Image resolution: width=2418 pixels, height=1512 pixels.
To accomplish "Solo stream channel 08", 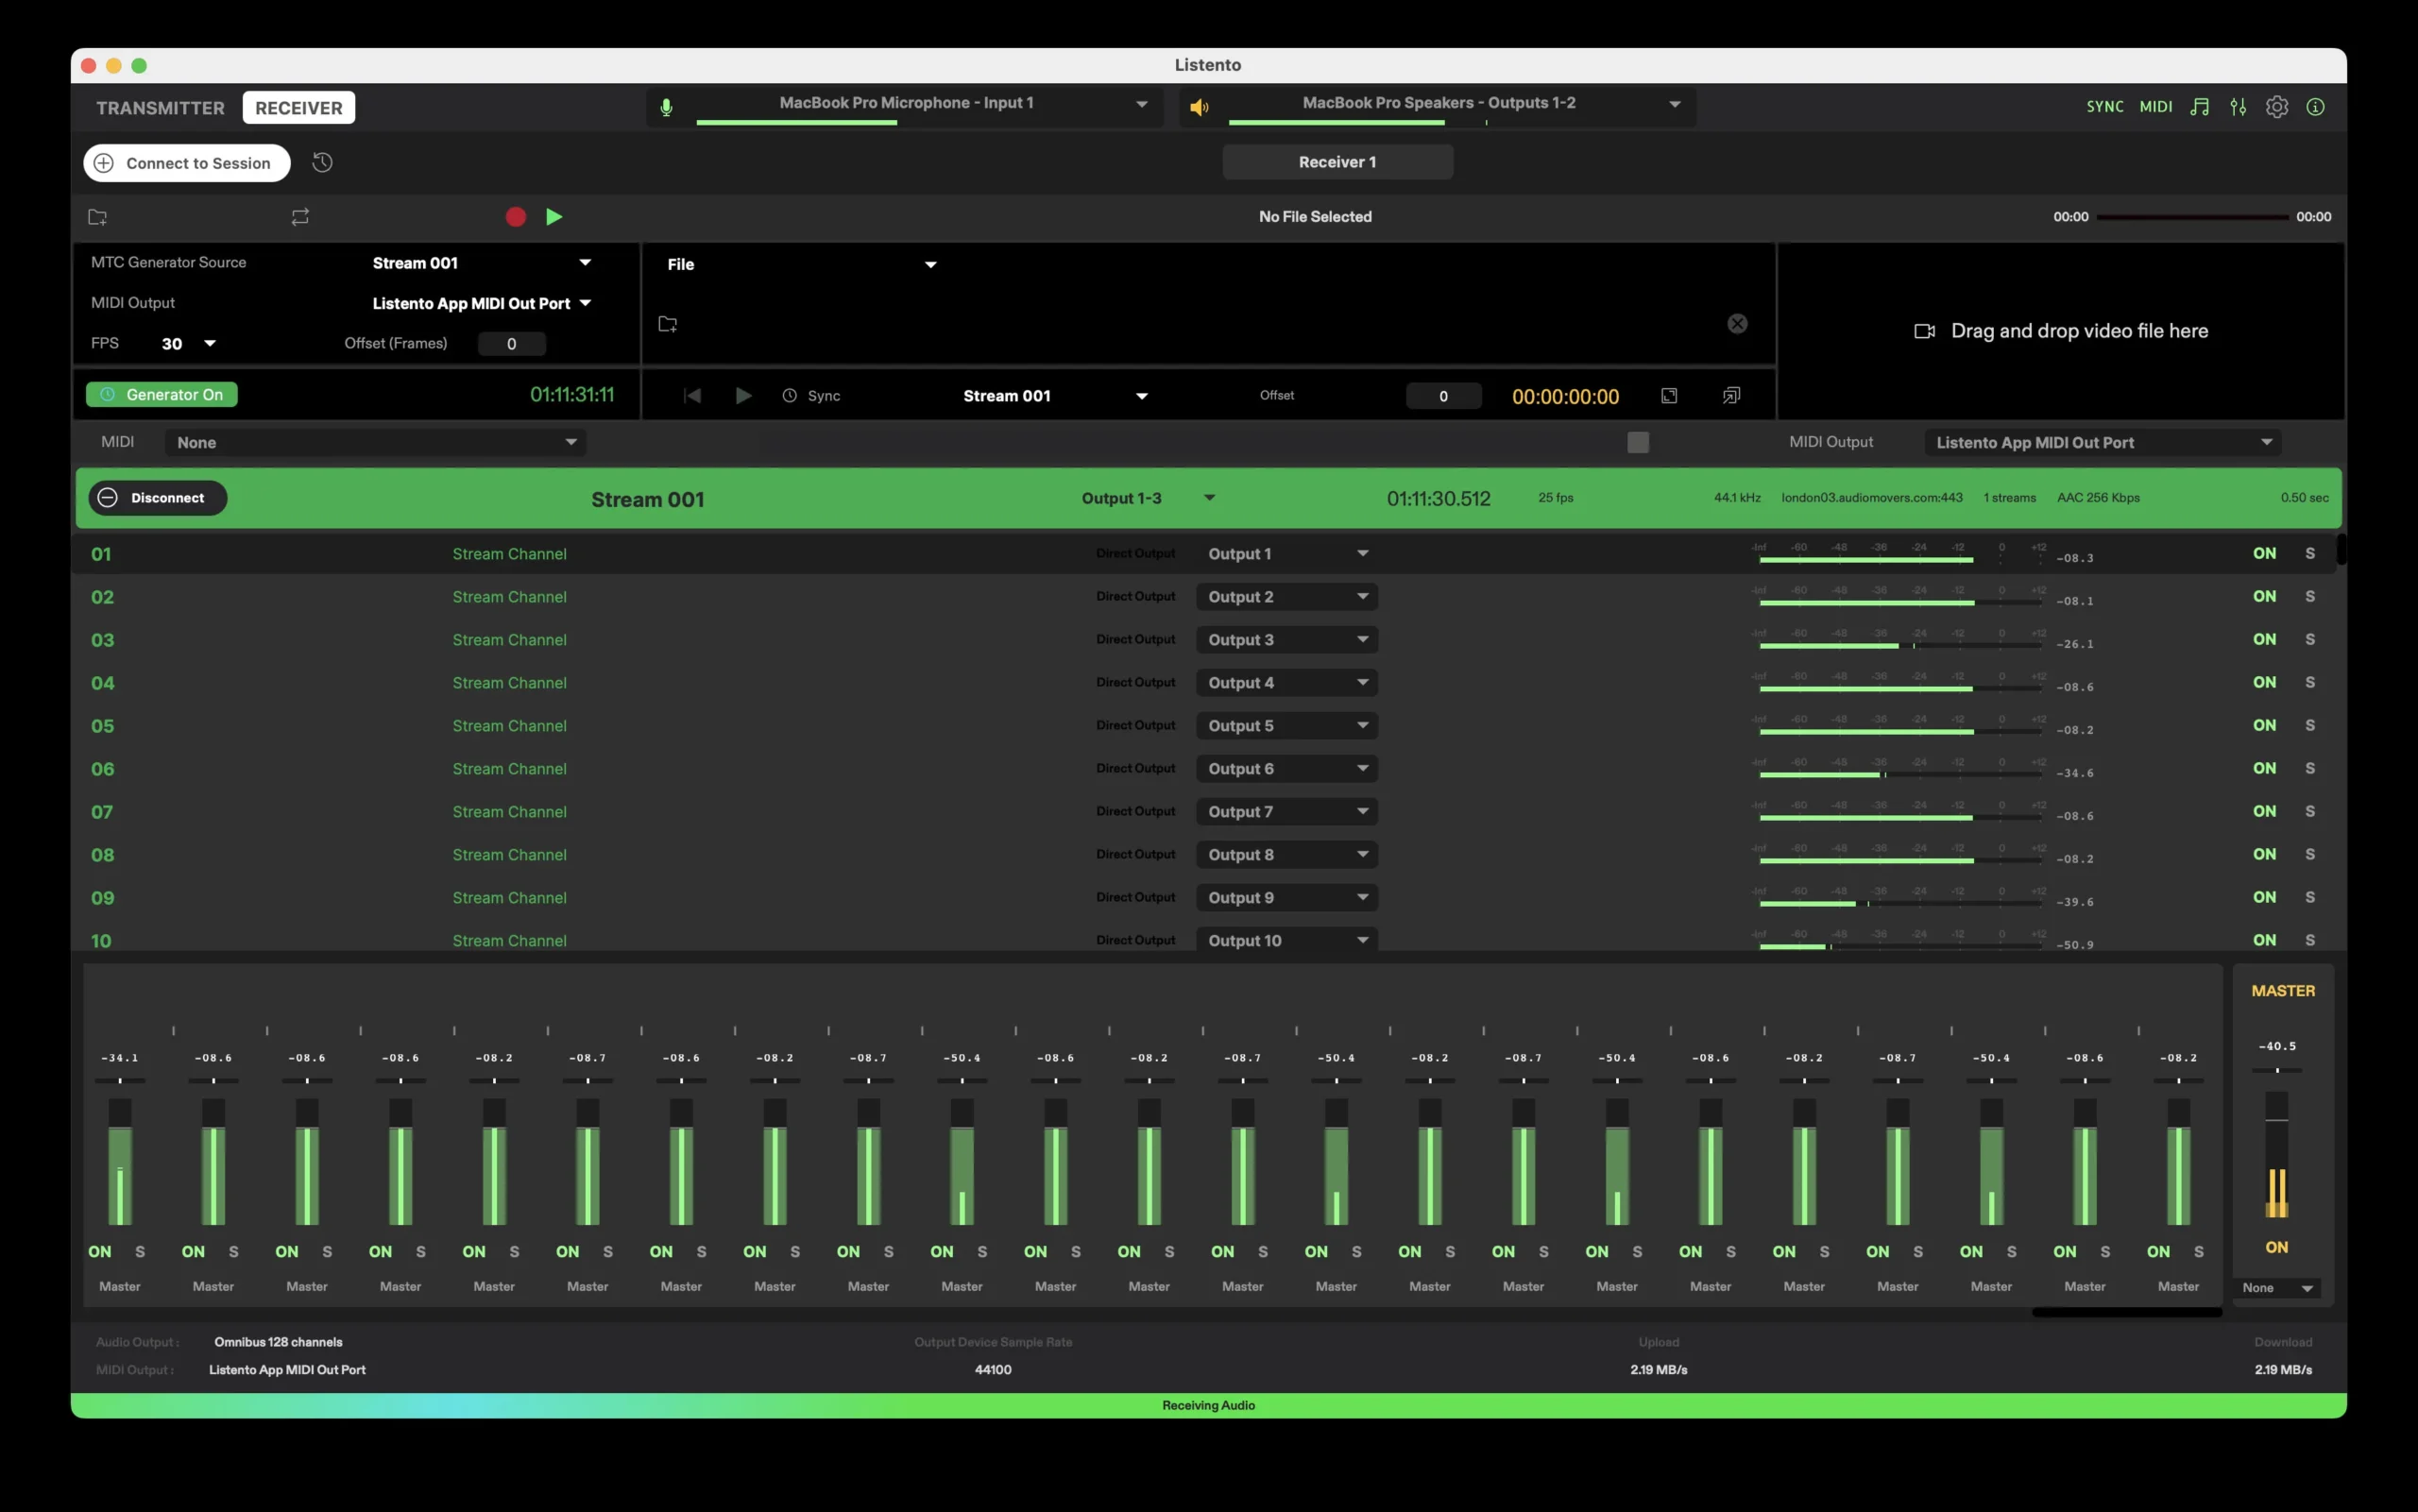I will point(2310,854).
